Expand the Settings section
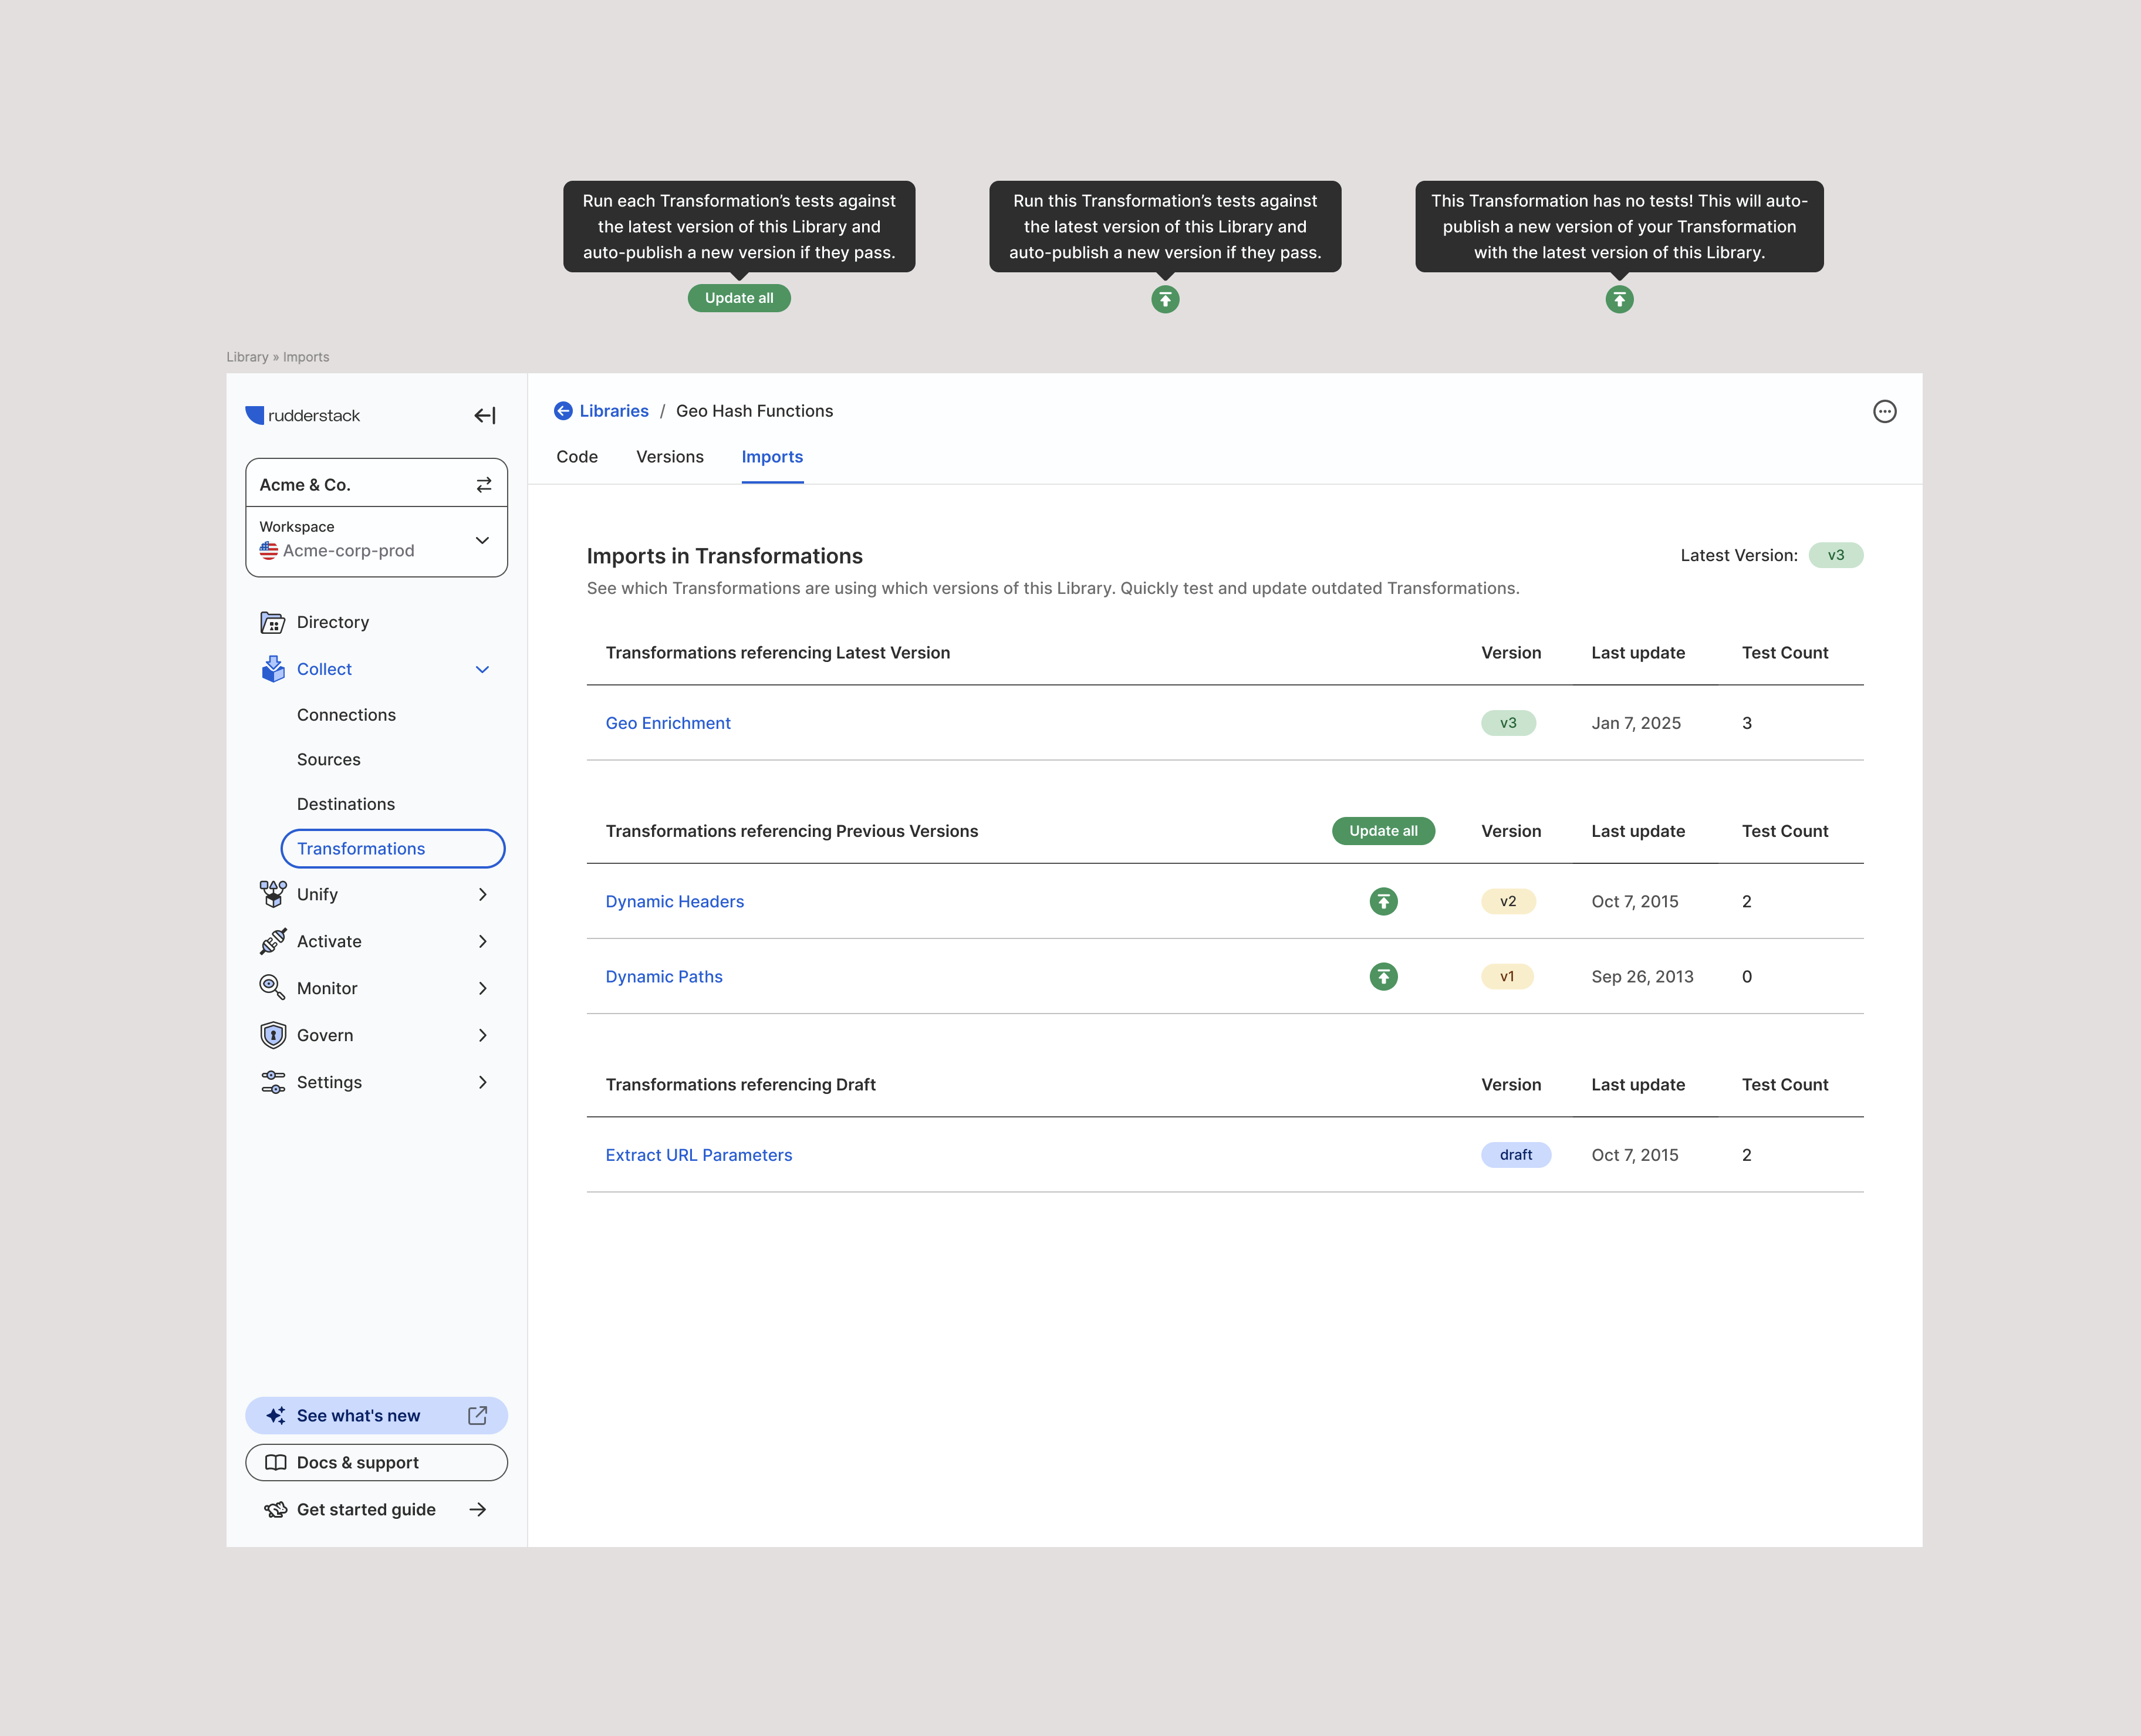The width and height of the screenshot is (2141, 1736). [x=482, y=1082]
